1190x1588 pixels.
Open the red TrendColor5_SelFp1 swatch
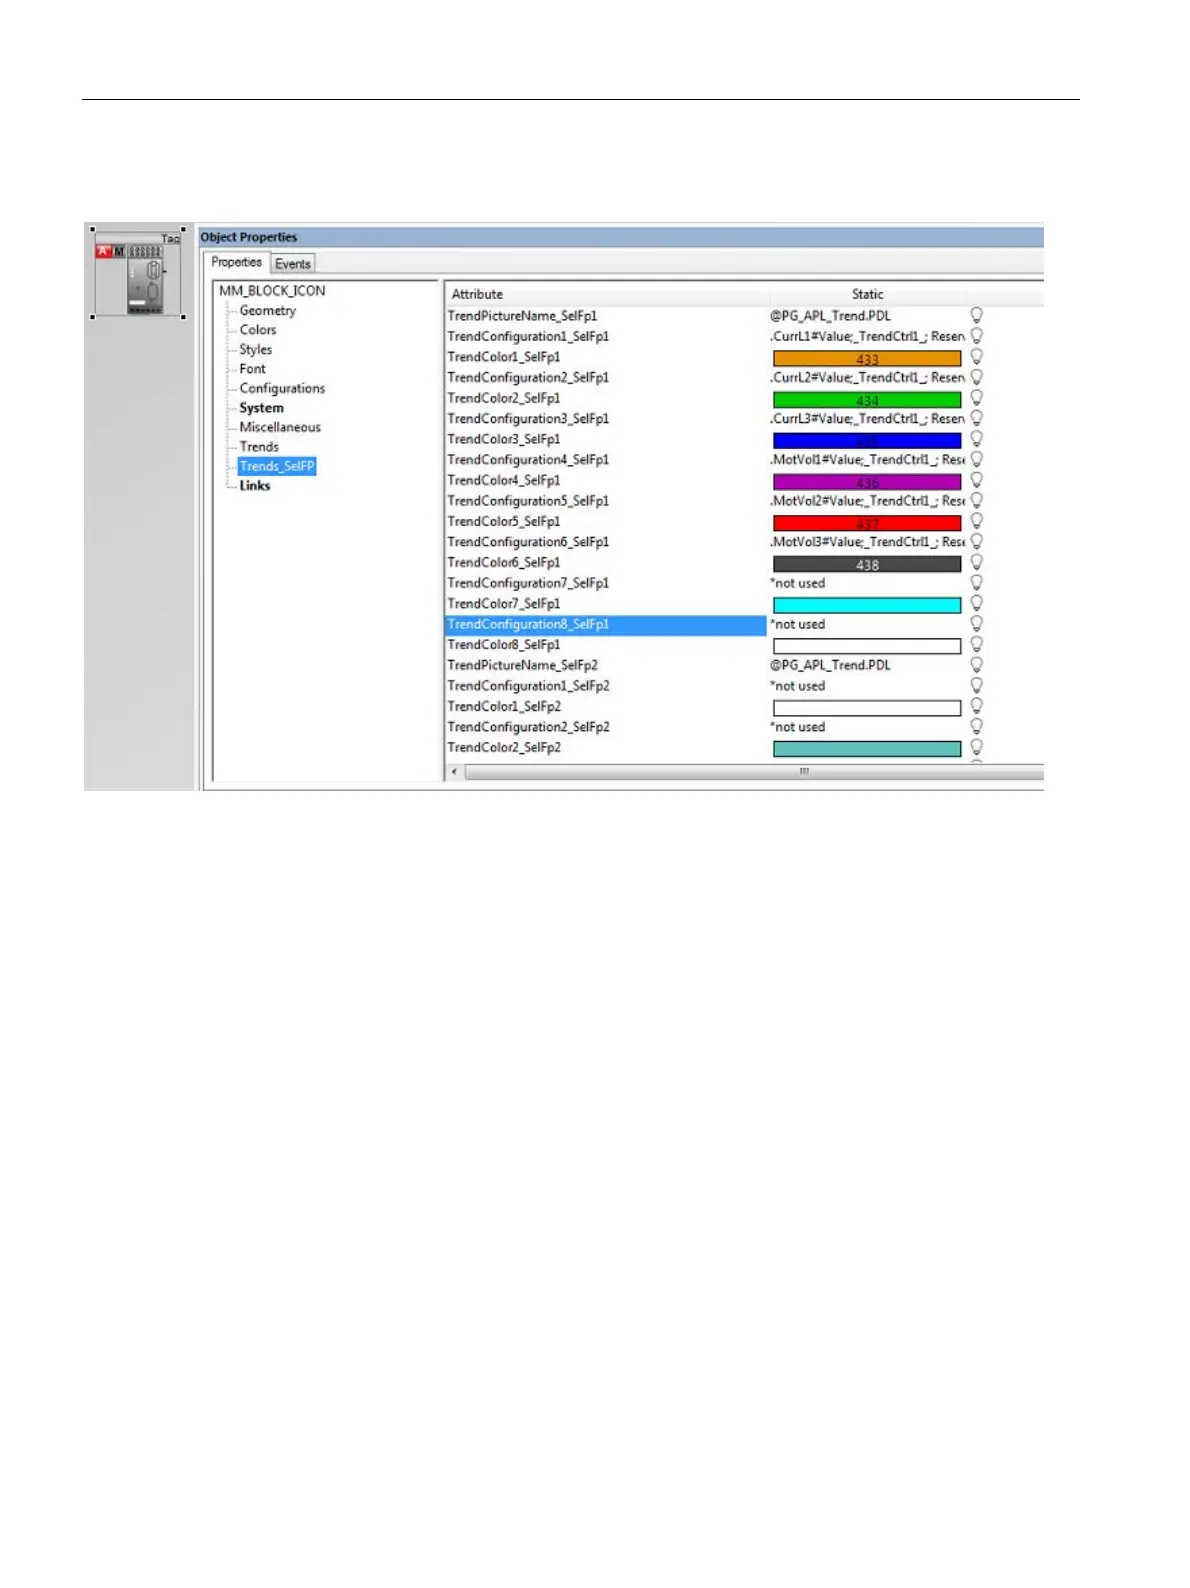(x=867, y=522)
